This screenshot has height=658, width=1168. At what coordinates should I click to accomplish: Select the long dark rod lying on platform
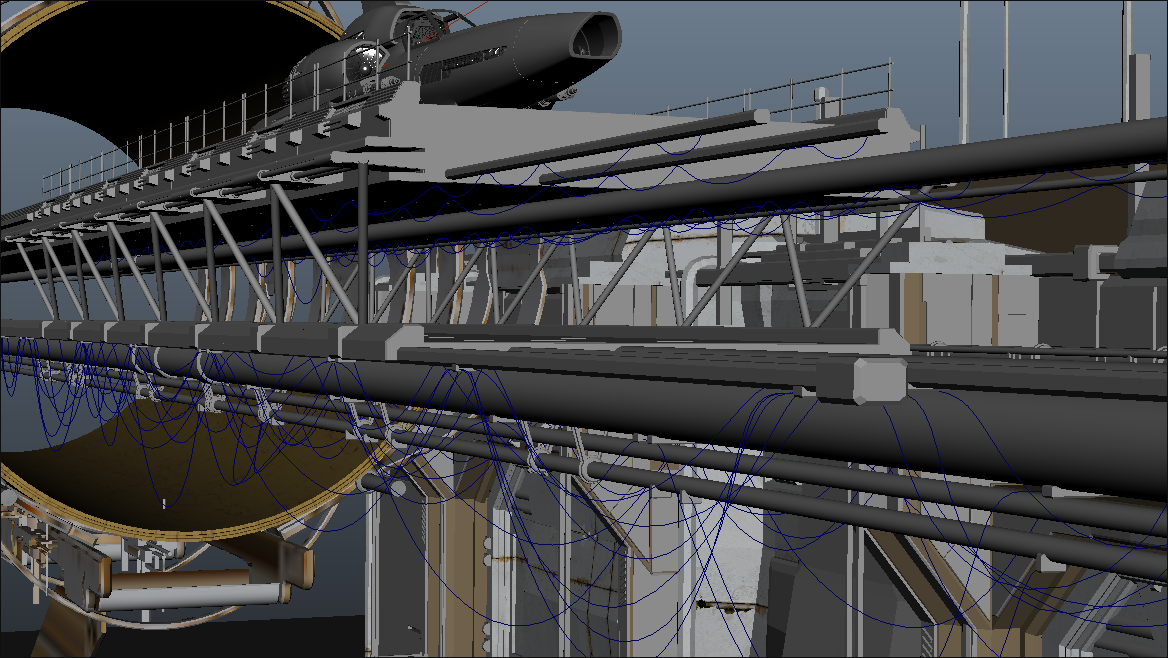click(x=607, y=144)
